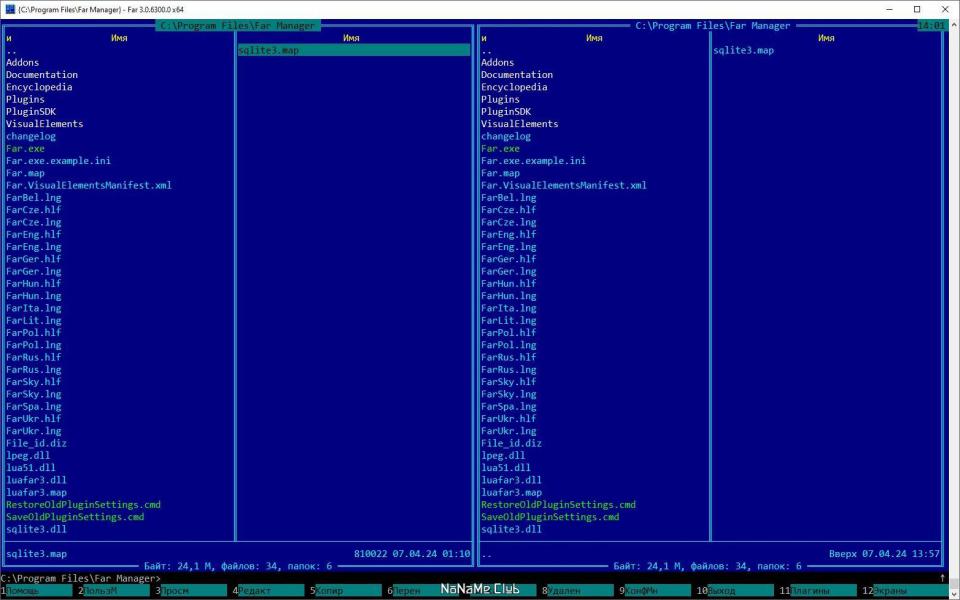The height and width of the screenshot is (600, 960).
Task: Click the right panel path title
Action: (x=713, y=26)
